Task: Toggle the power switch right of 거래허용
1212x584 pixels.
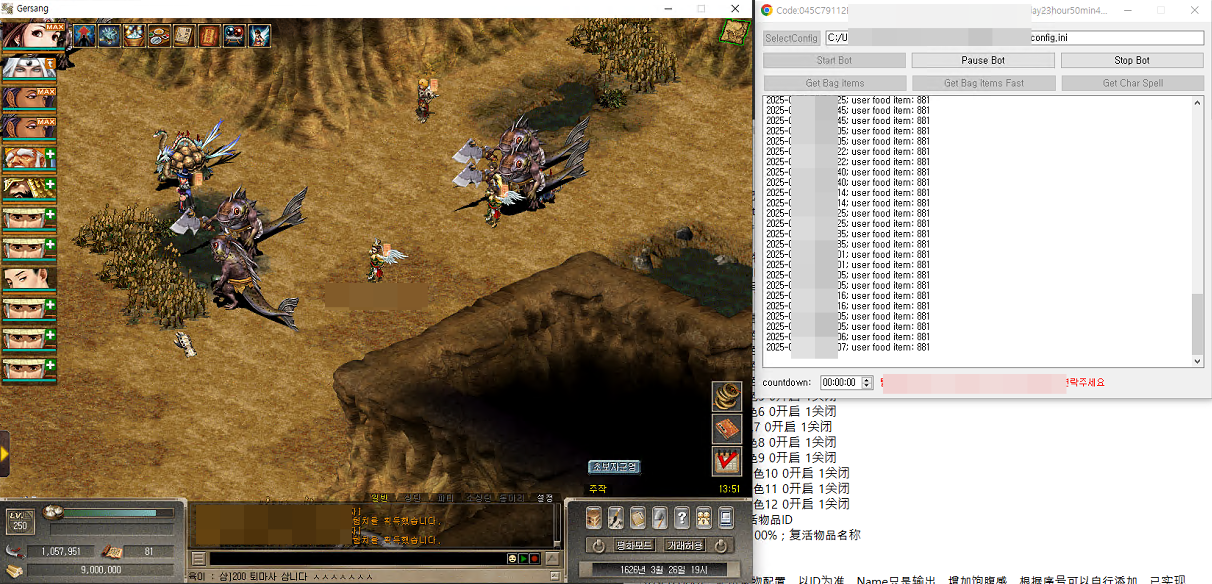Action: click(x=723, y=546)
